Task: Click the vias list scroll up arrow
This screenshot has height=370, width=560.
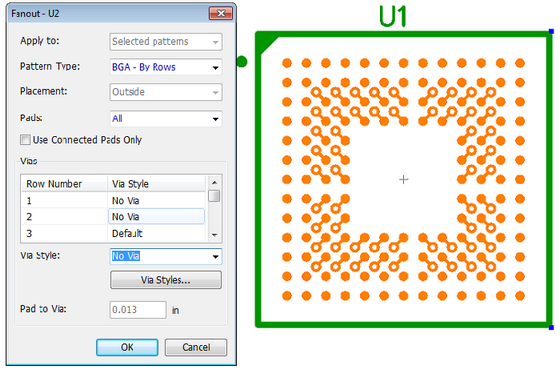Action: [214, 182]
